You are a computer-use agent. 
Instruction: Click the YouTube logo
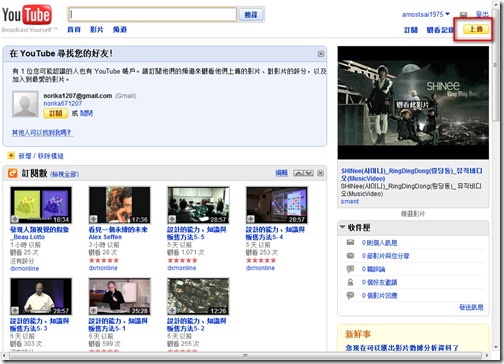27,15
